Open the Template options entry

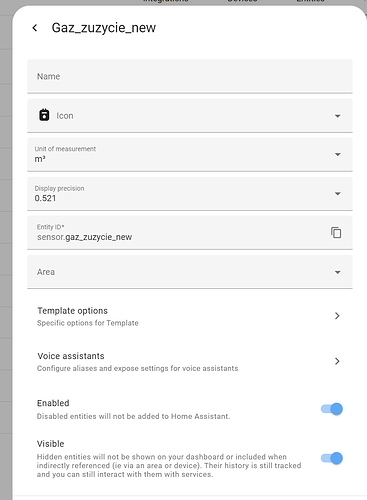(190, 316)
